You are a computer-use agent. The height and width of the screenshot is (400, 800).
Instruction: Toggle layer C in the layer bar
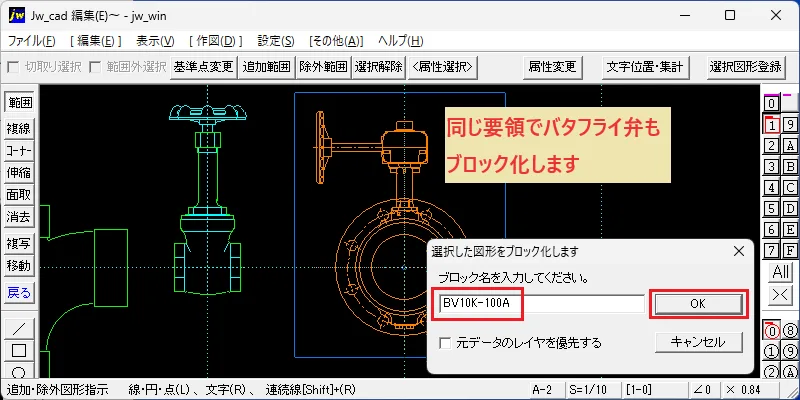pyautogui.click(x=790, y=188)
